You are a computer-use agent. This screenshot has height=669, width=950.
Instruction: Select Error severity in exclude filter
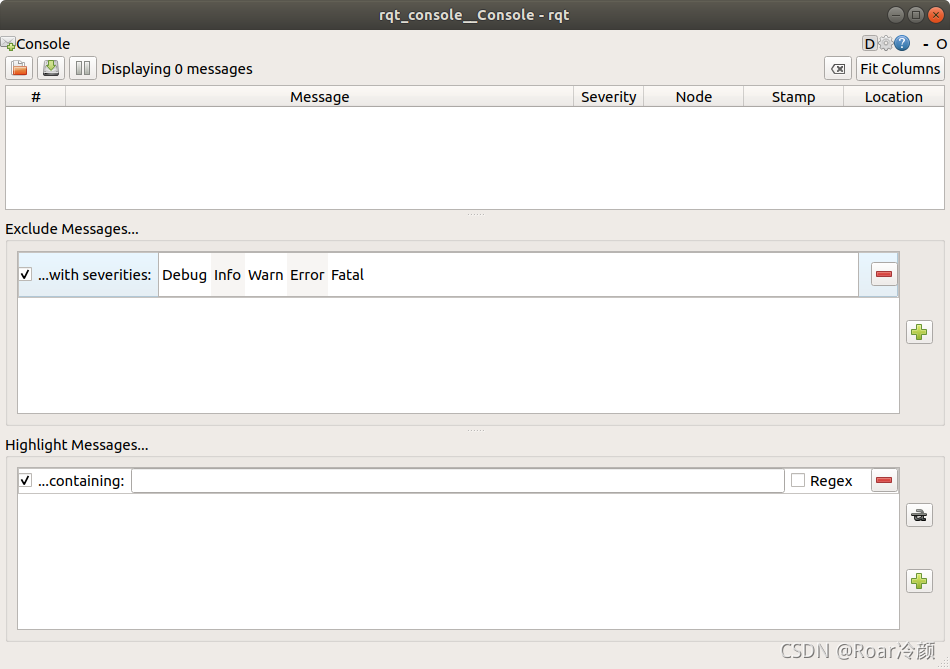pos(307,275)
